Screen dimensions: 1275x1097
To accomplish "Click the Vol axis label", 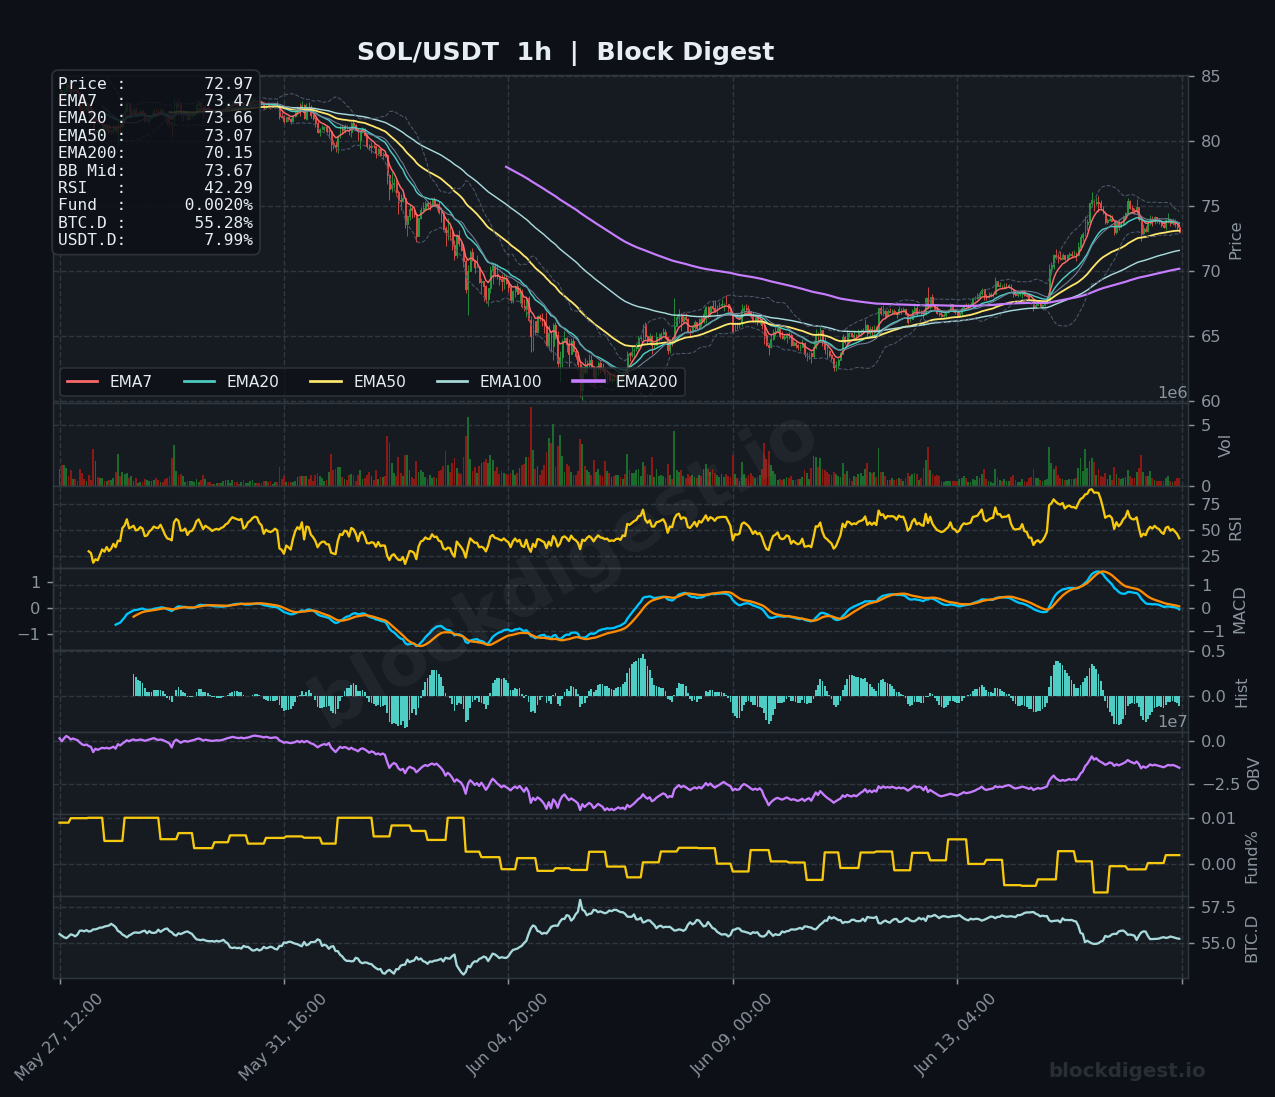I will [1225, 446].
